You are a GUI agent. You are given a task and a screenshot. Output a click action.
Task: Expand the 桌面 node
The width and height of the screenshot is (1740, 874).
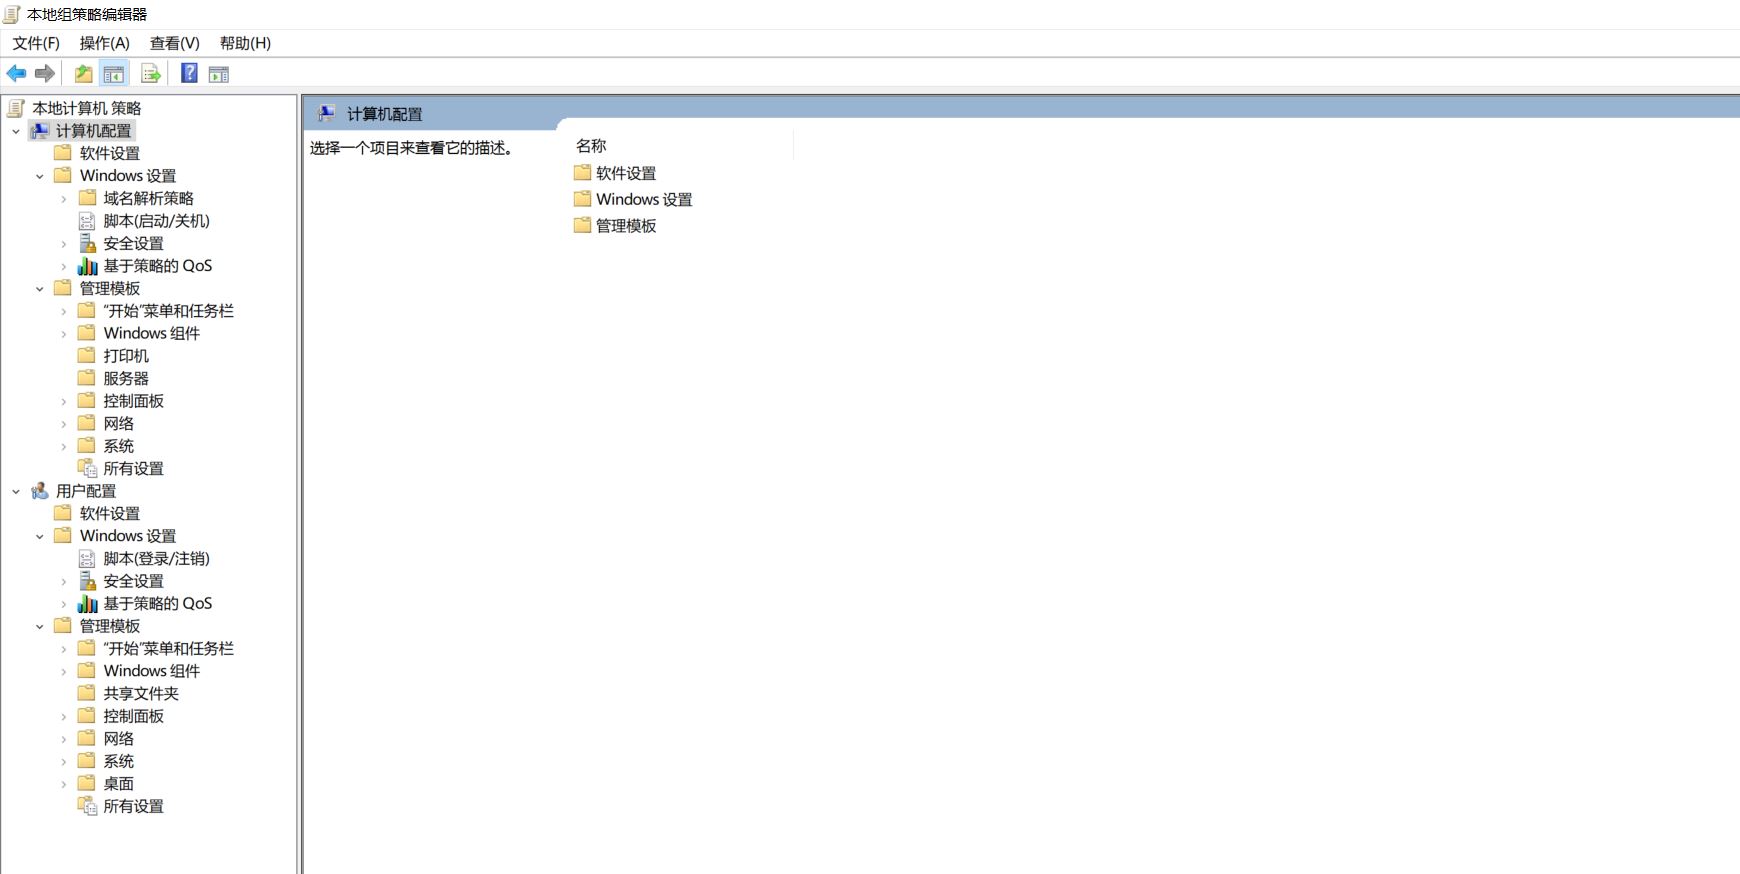click(64, 784)
